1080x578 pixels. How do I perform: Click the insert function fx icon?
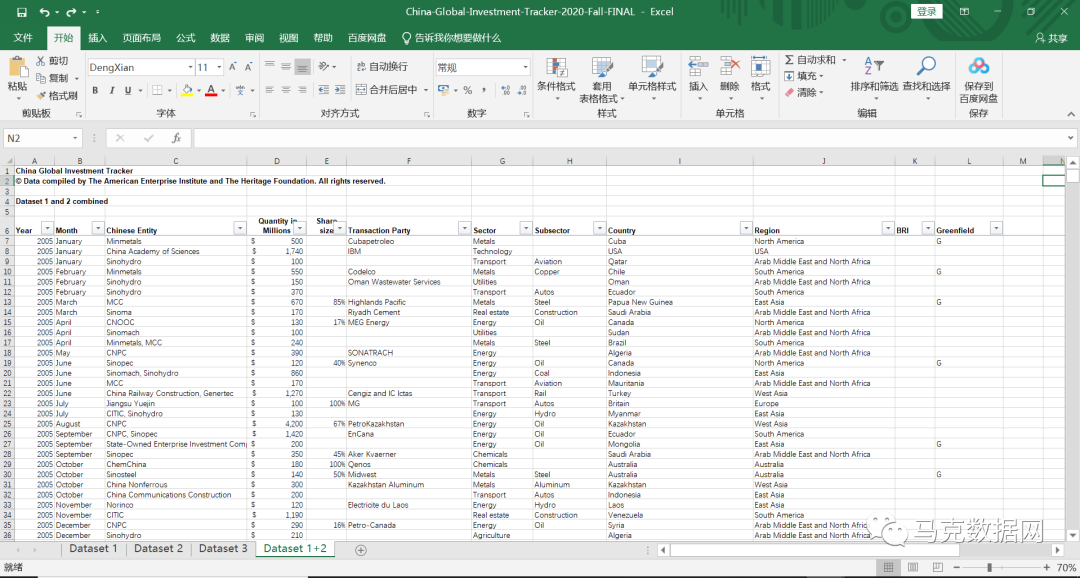click(176, 138)
